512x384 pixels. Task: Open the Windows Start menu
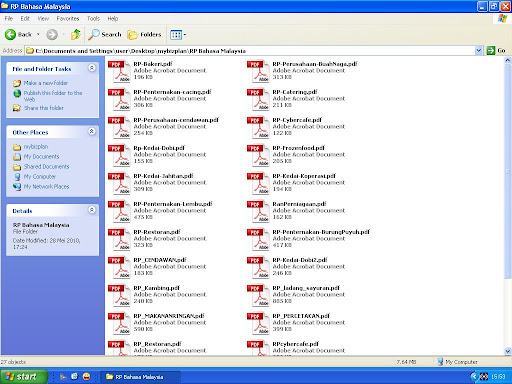click(23, 377)
